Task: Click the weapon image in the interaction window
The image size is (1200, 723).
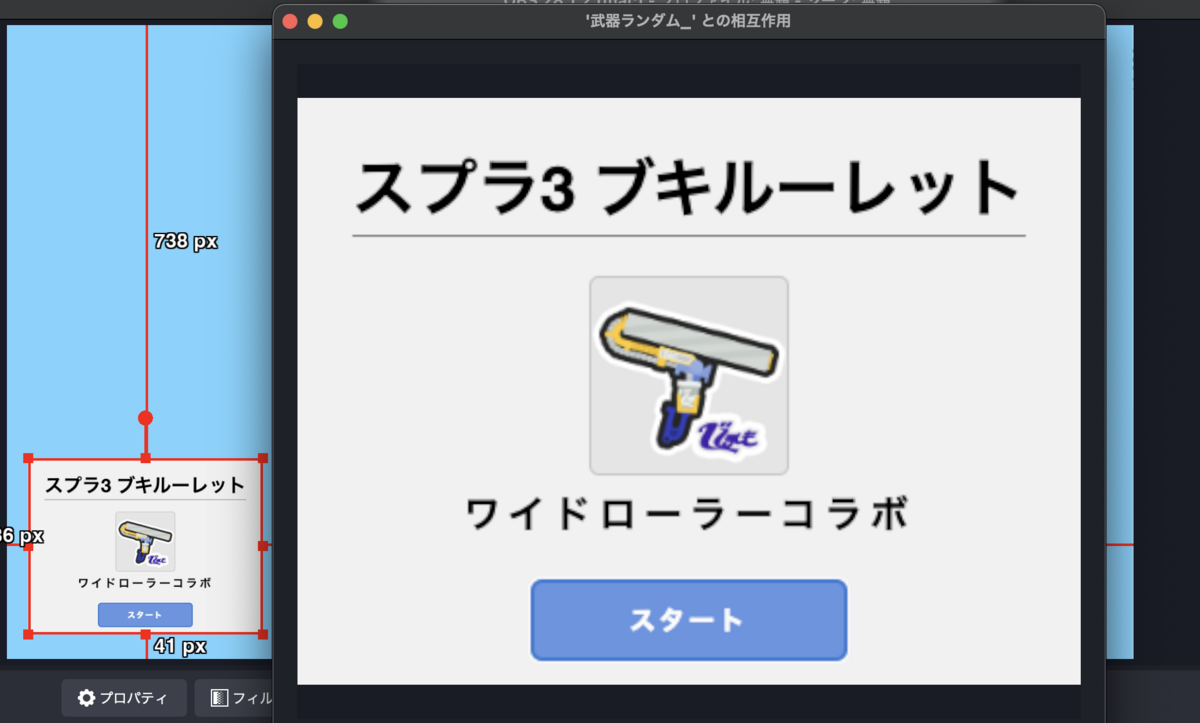Action: pyautogui.click(x=689, y=375)
